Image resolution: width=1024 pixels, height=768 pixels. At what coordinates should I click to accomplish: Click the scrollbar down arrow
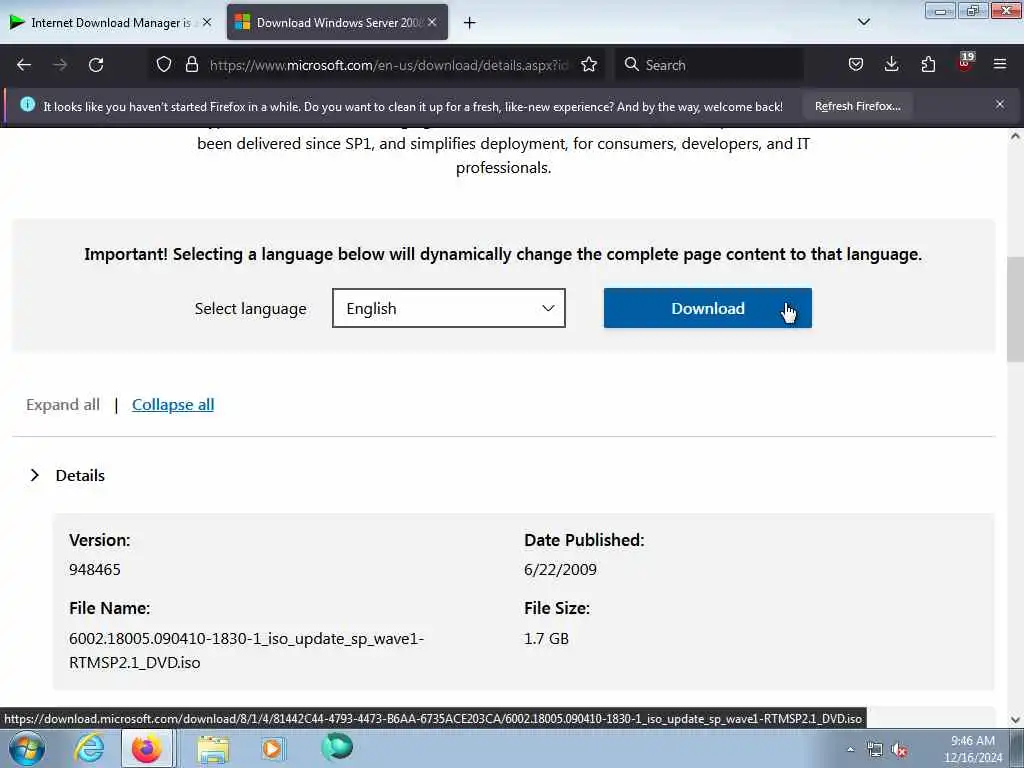[1015, 720]
